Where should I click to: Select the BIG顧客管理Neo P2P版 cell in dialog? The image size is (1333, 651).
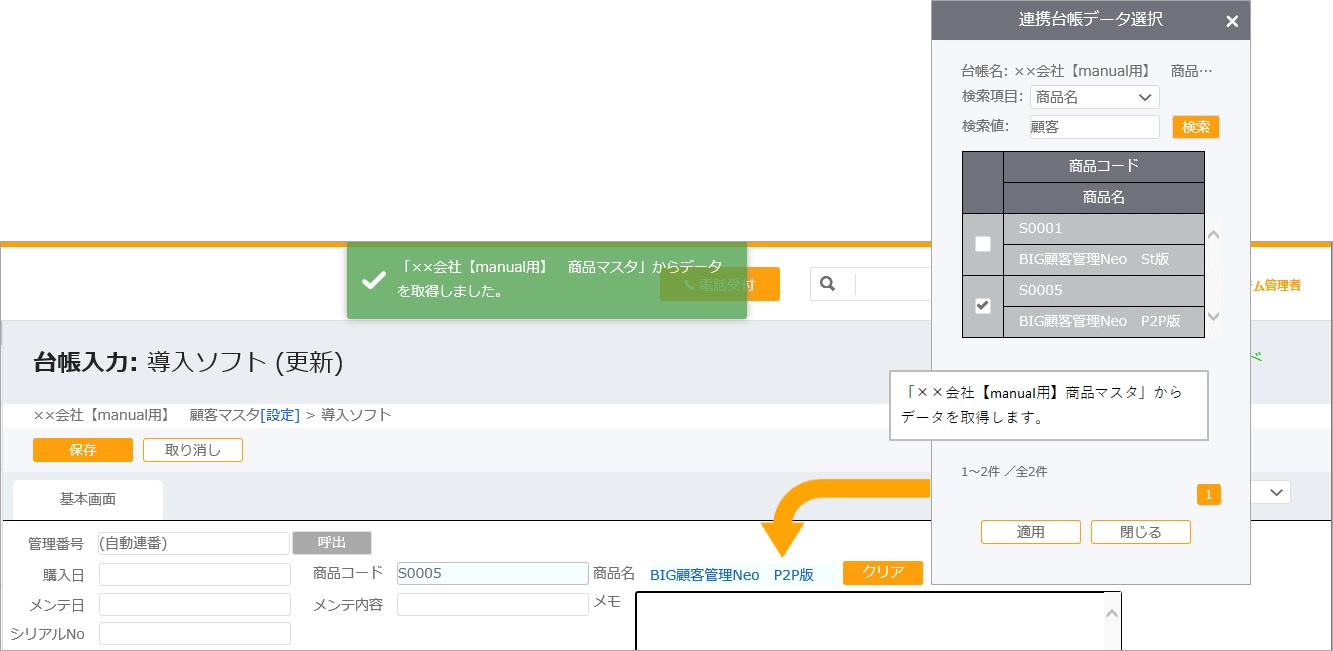(x=1104, y=321)
